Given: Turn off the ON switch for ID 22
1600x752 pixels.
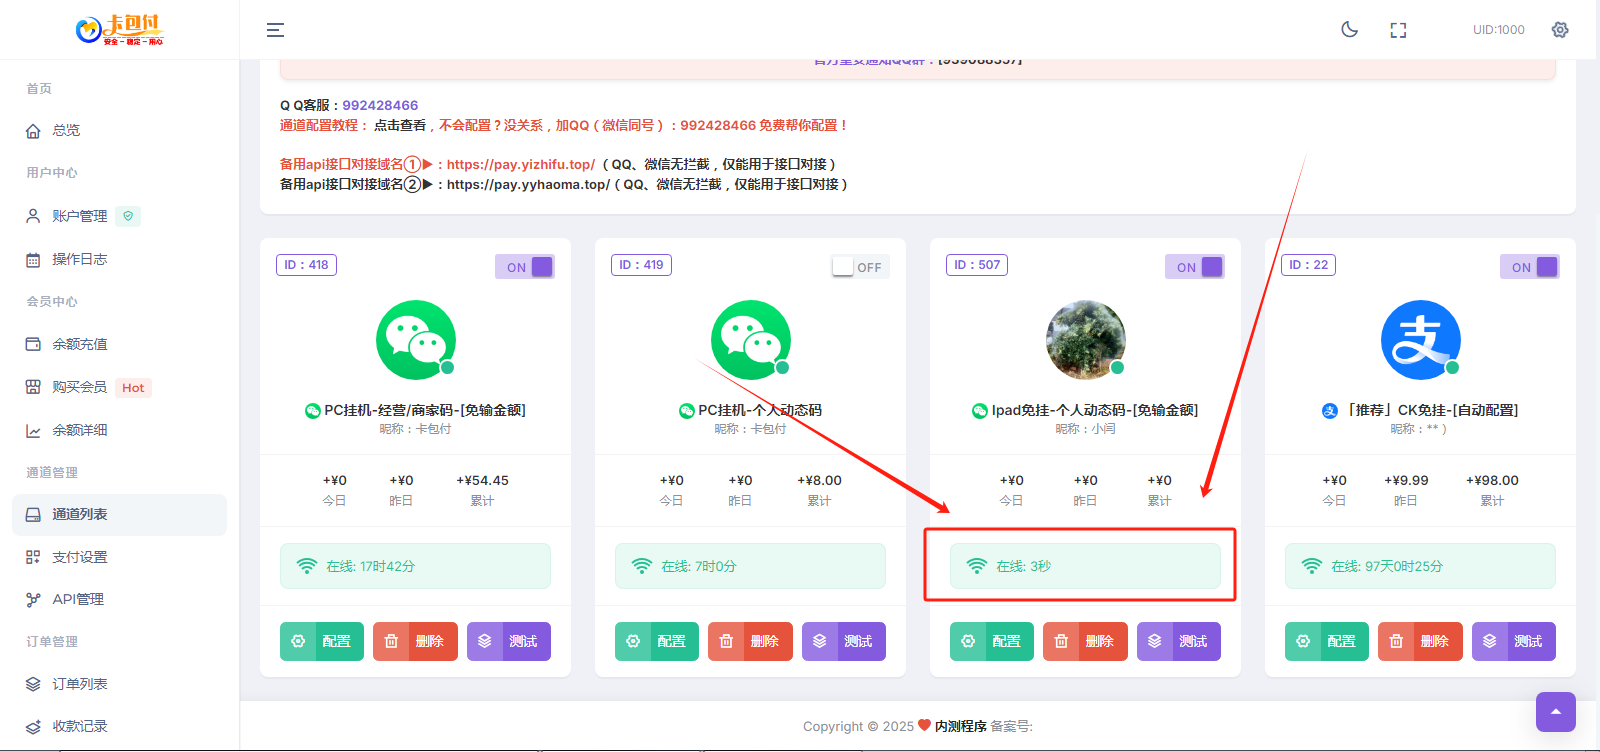Looking at the screenshot, I should pos(1530,267).
